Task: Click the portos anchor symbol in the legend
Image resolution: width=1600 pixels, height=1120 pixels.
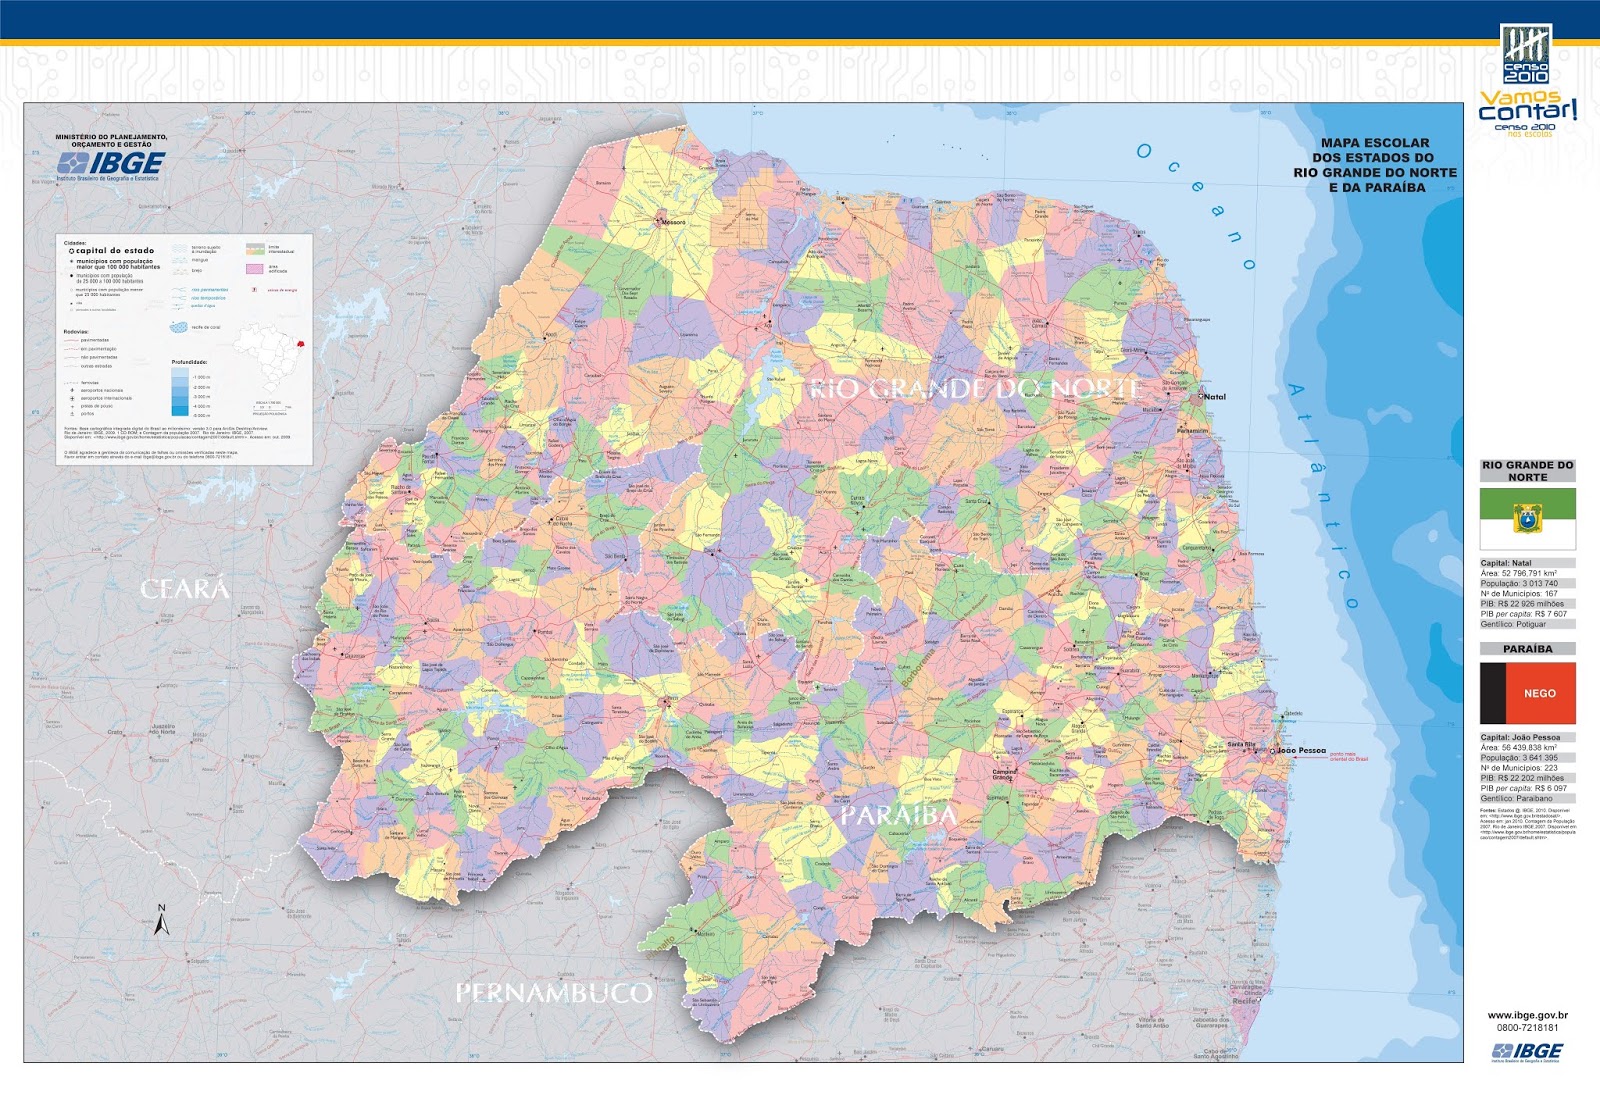Action: (x=71, y=414)
